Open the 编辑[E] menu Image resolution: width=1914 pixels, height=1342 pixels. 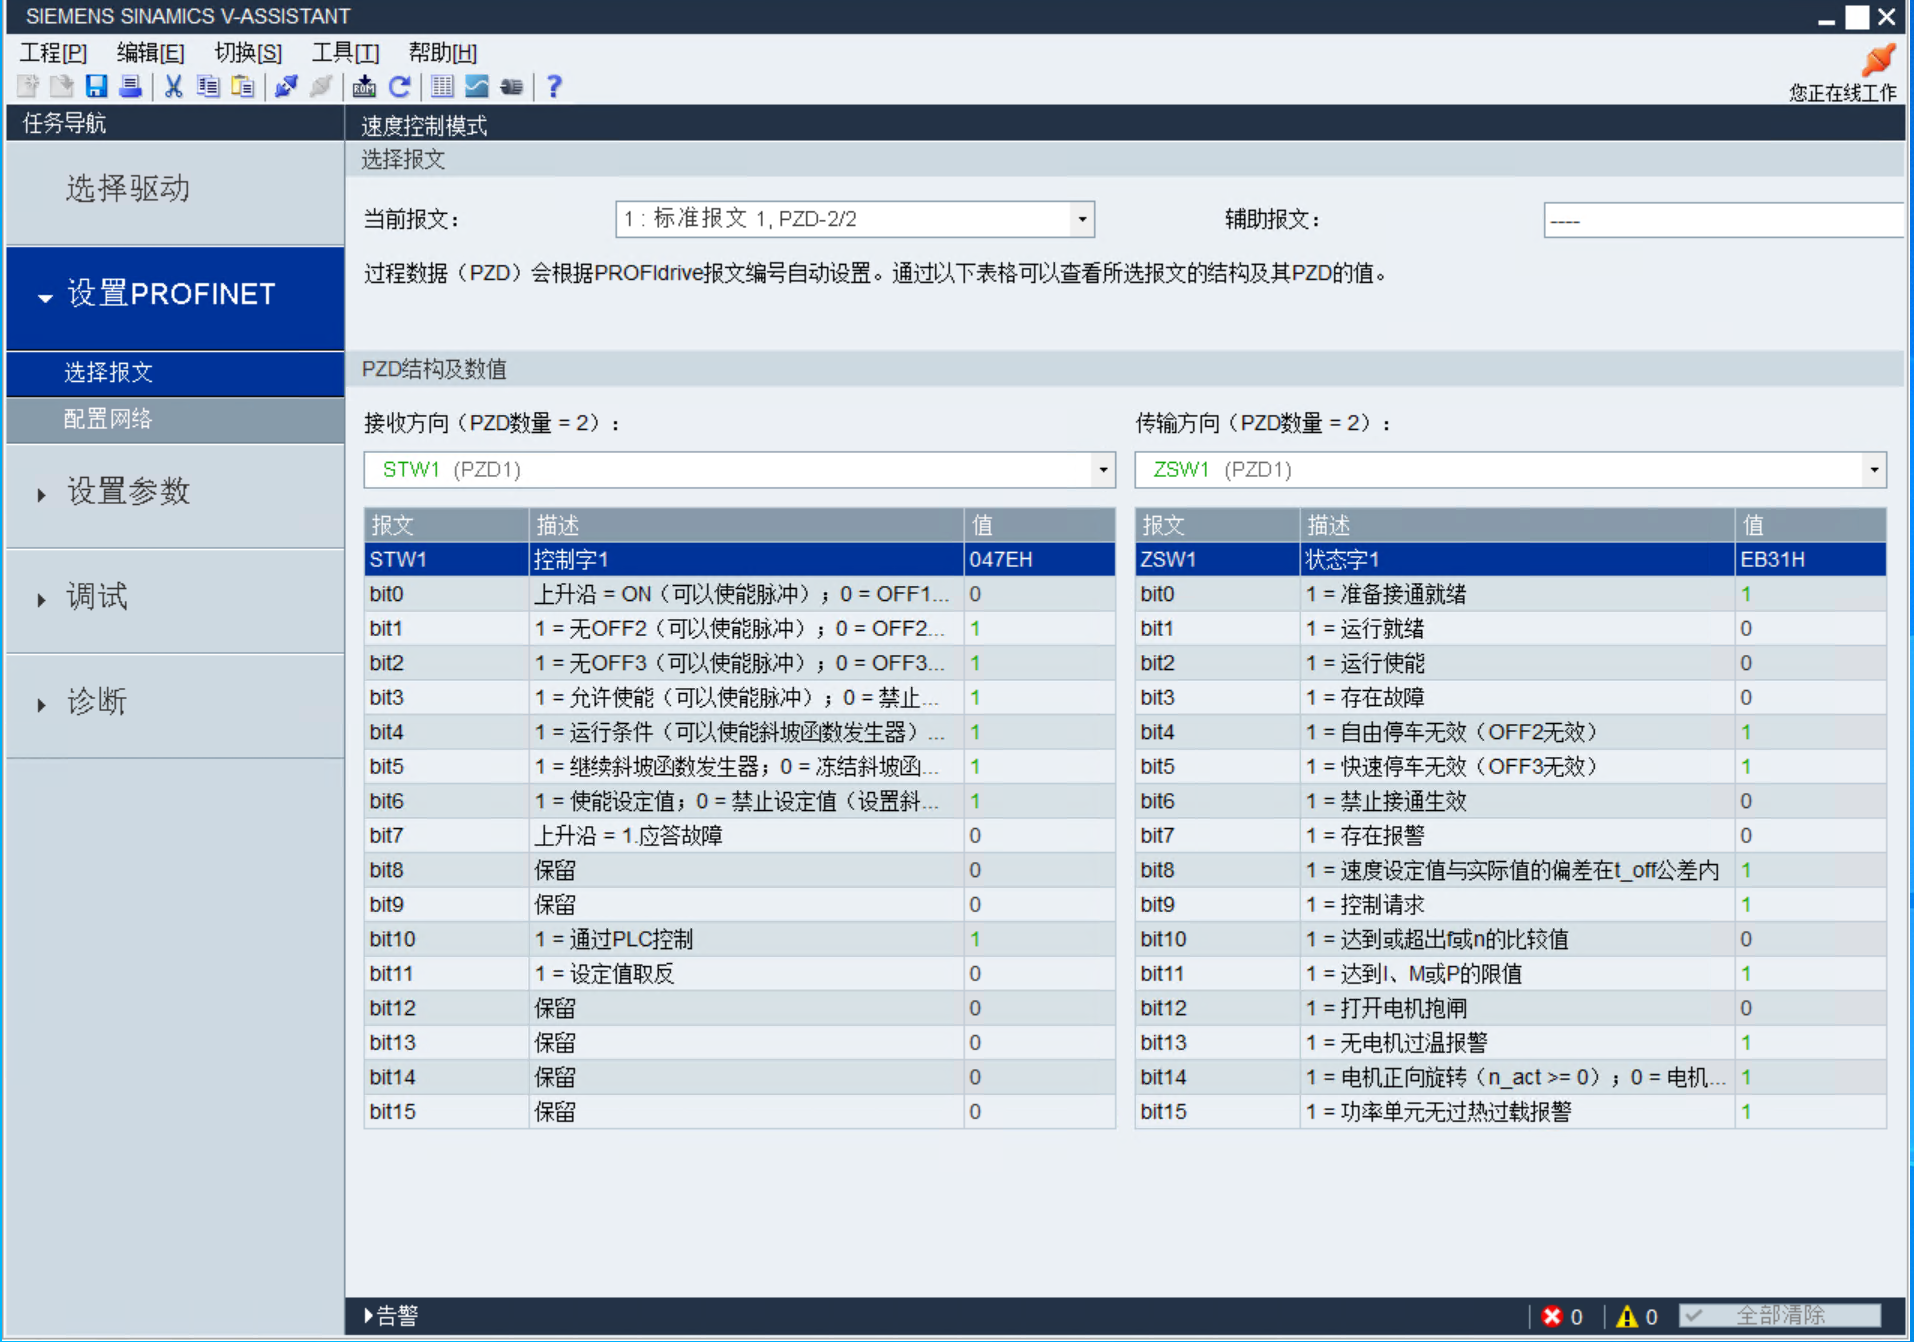pyautogui.click(x=150, y=52)
